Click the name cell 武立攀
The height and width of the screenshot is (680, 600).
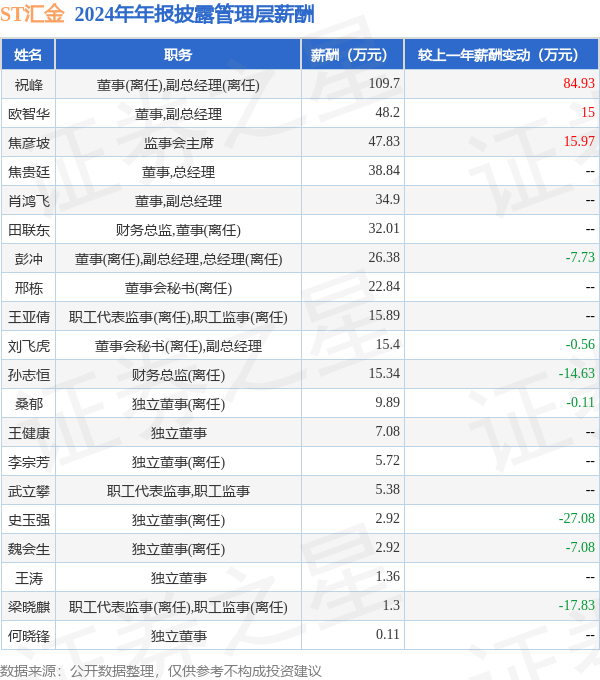(29, 492)
